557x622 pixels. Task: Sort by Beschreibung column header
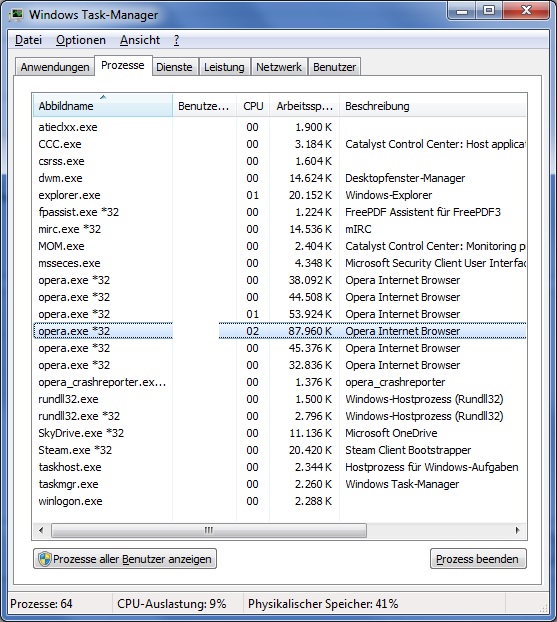(433, 106)
